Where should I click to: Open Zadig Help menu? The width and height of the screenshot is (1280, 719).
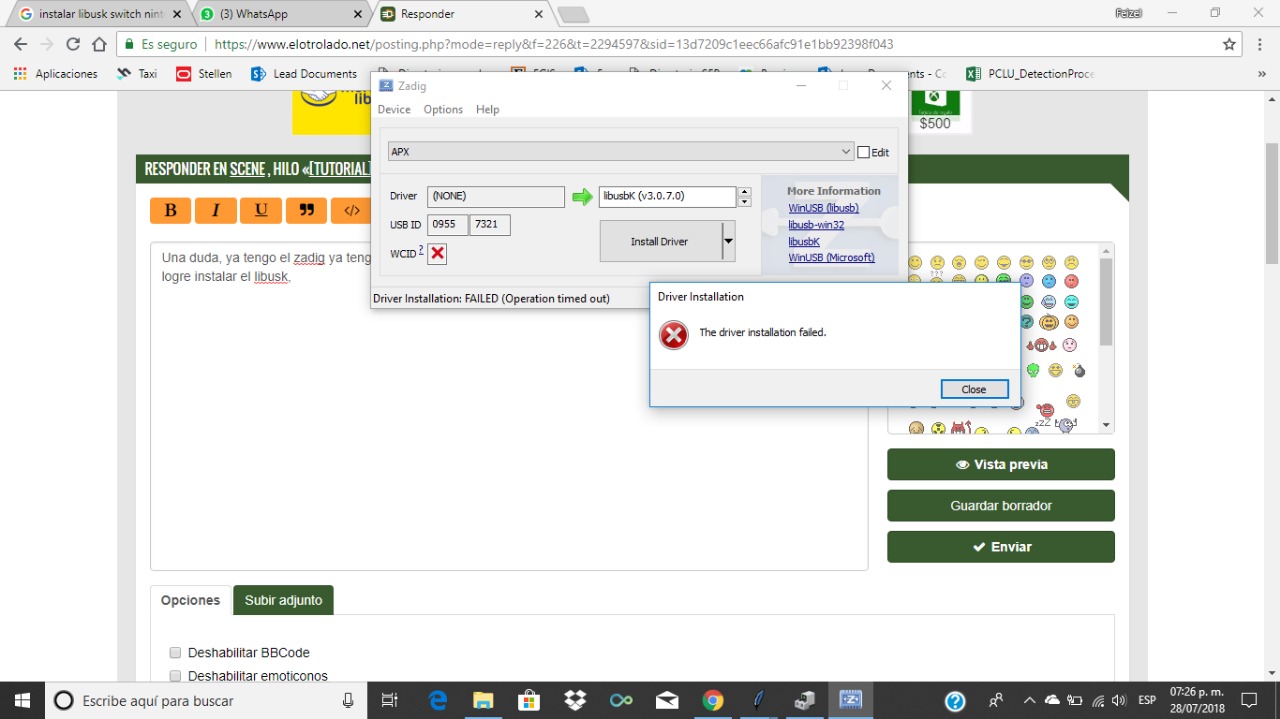coord(487,109)
